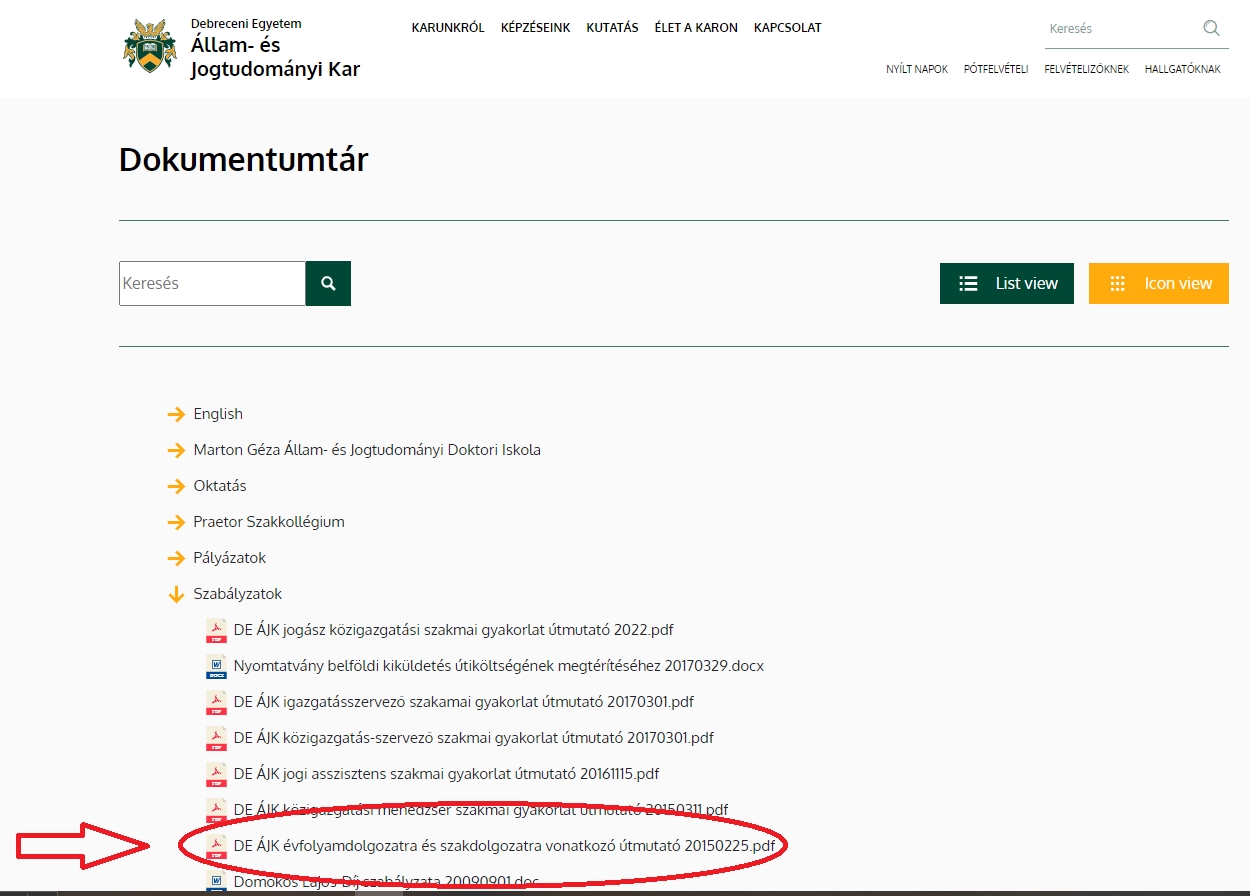This screenshot has height=896, width=1250.
Task: Select the List view icon
Action: point(968,283)
